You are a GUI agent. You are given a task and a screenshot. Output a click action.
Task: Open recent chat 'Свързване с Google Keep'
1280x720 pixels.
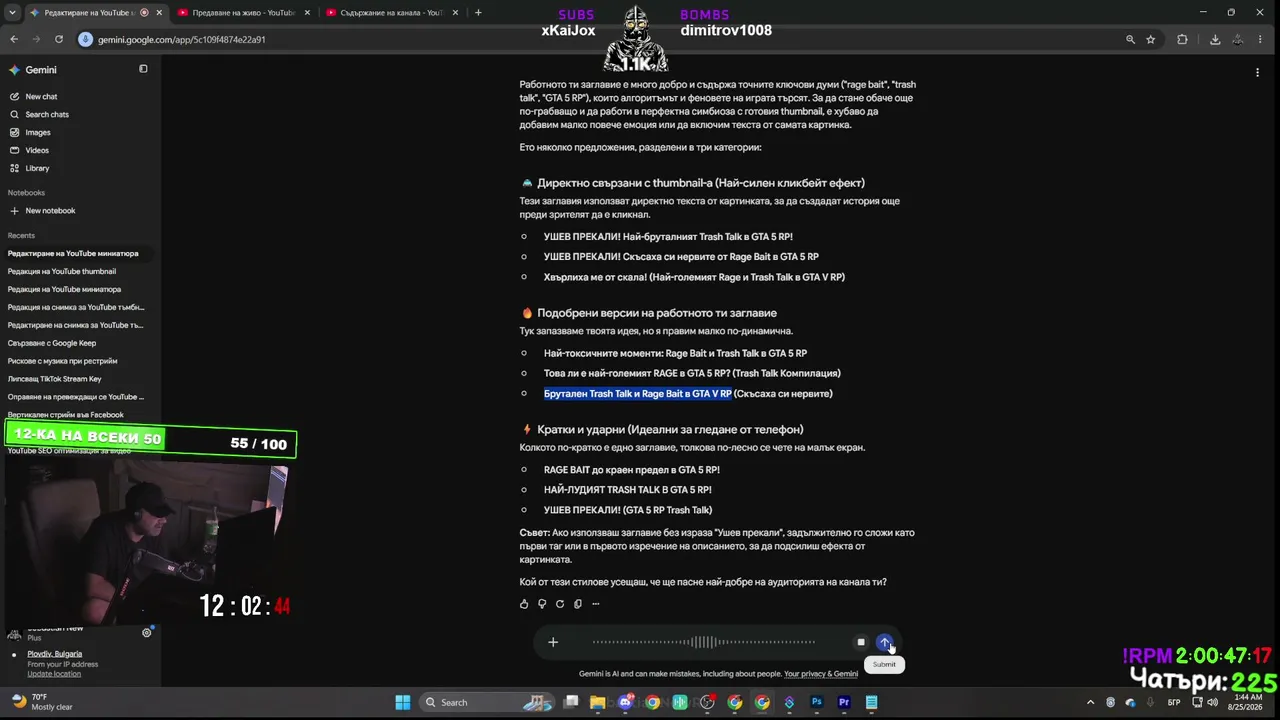52,343
